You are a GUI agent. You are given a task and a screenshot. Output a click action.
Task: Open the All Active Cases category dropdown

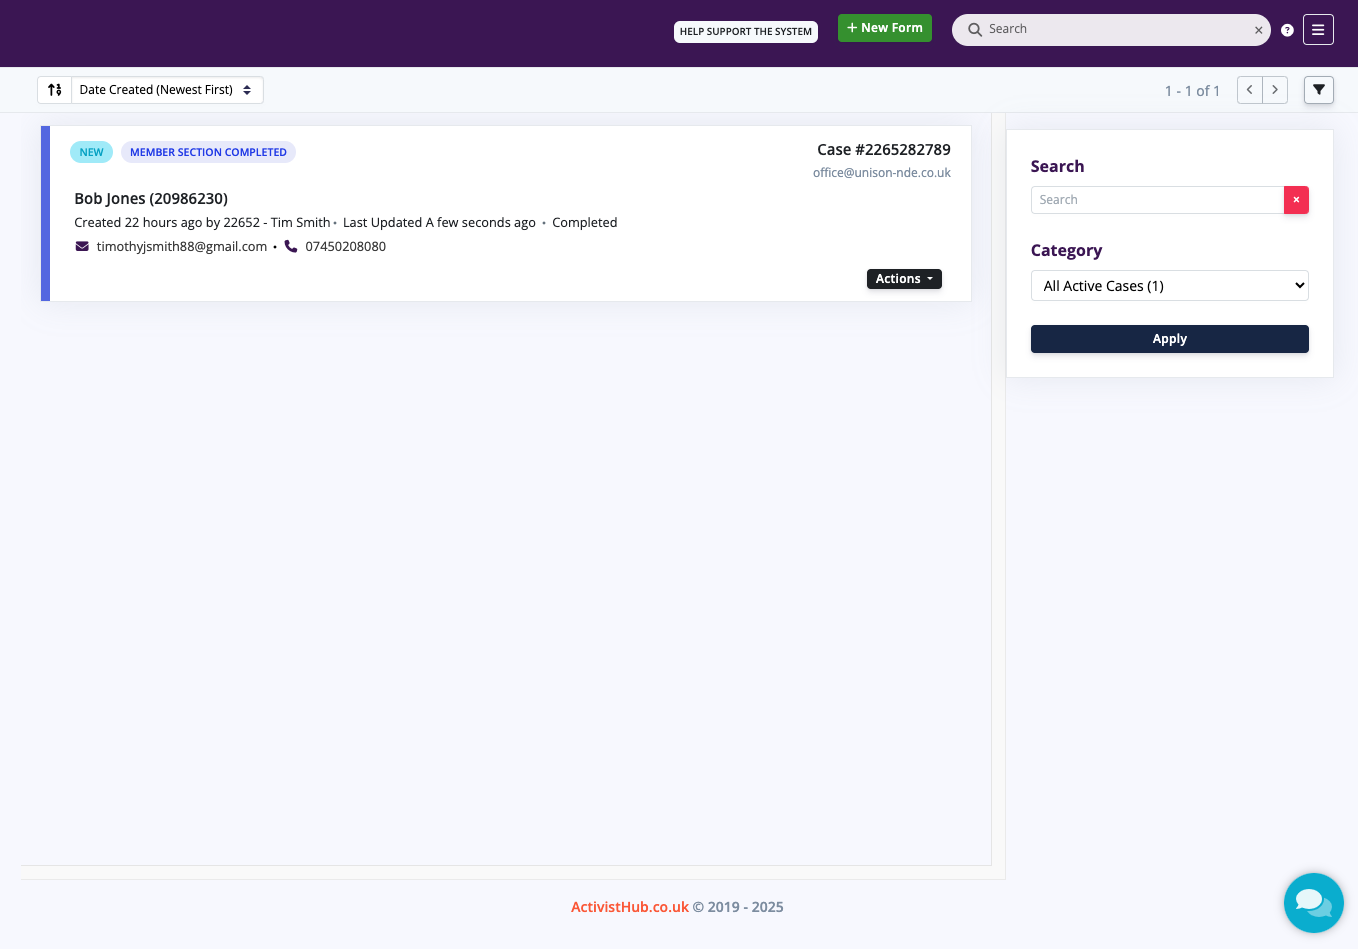click(x=1169, y=286)
